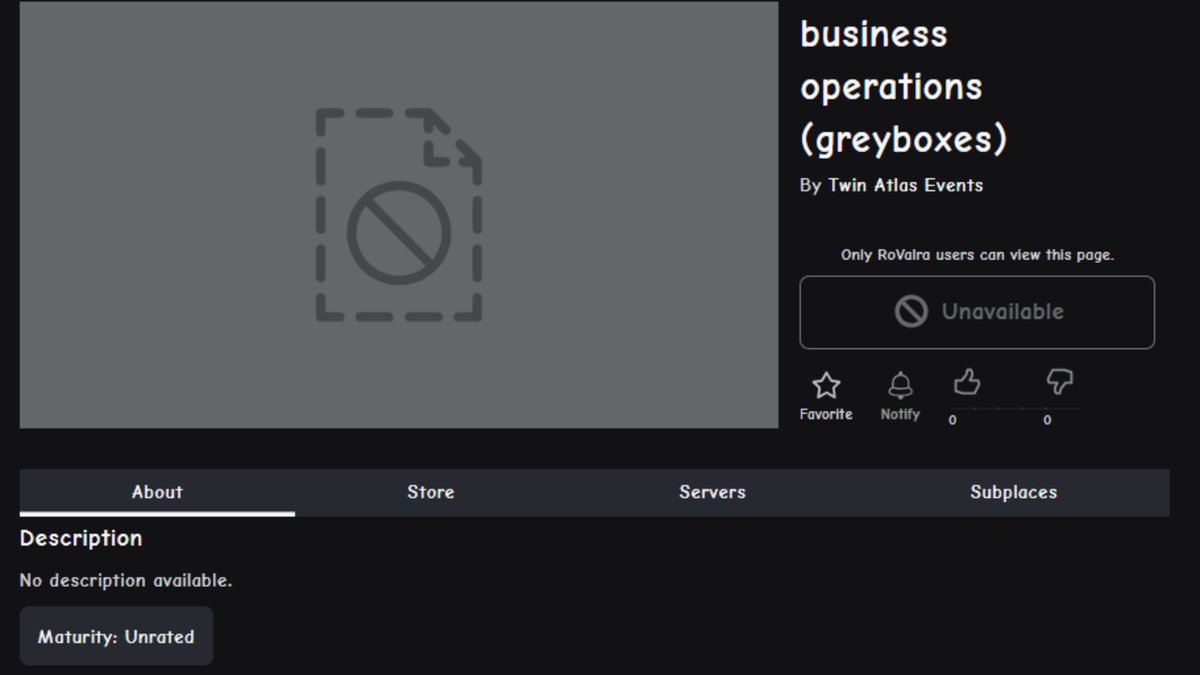
Task: Click the Maturity: Unrated badge
Action: pos(116,636)
